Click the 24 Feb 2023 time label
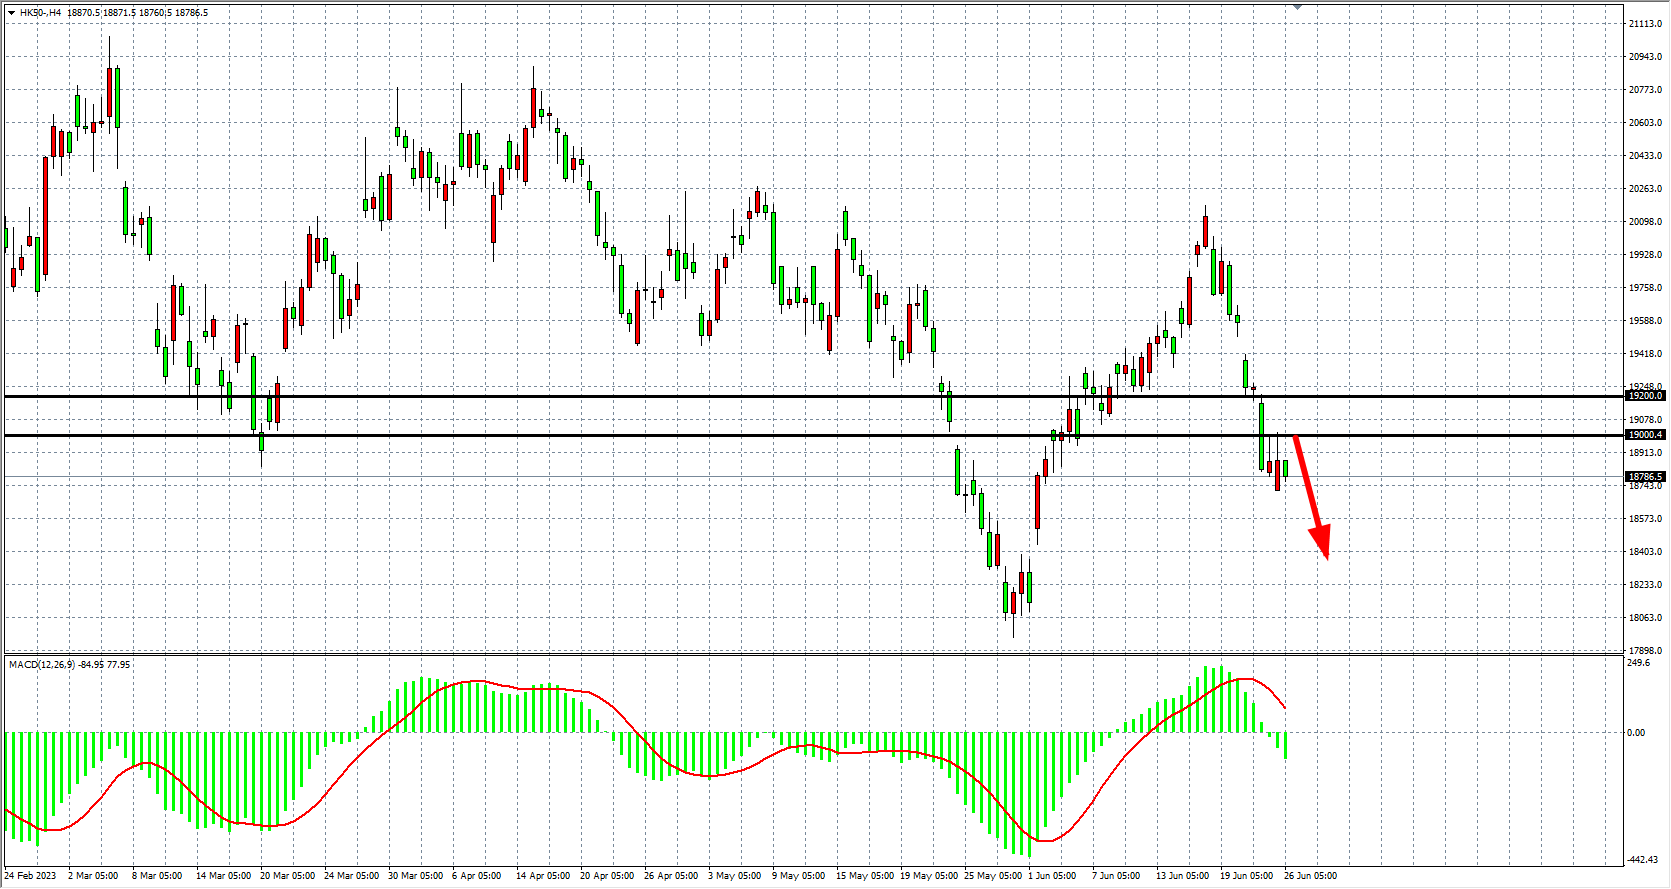This screenshot has height=889, width=1671. tap(31, 876)
